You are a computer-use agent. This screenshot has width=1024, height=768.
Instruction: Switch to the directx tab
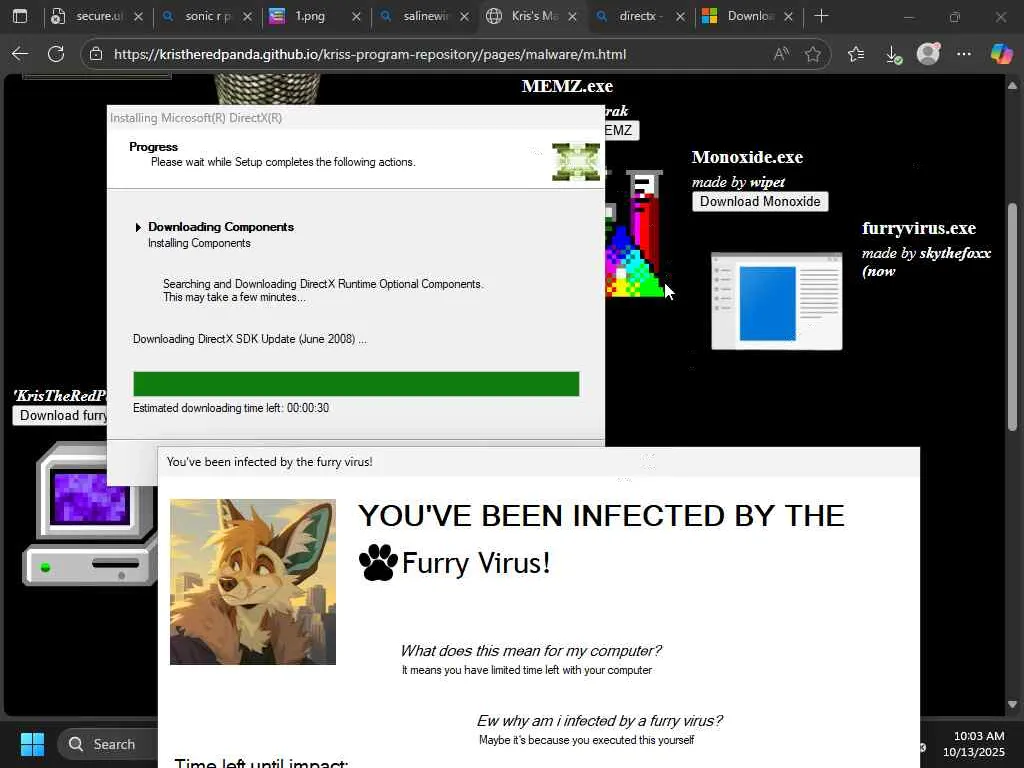[640, 16]
